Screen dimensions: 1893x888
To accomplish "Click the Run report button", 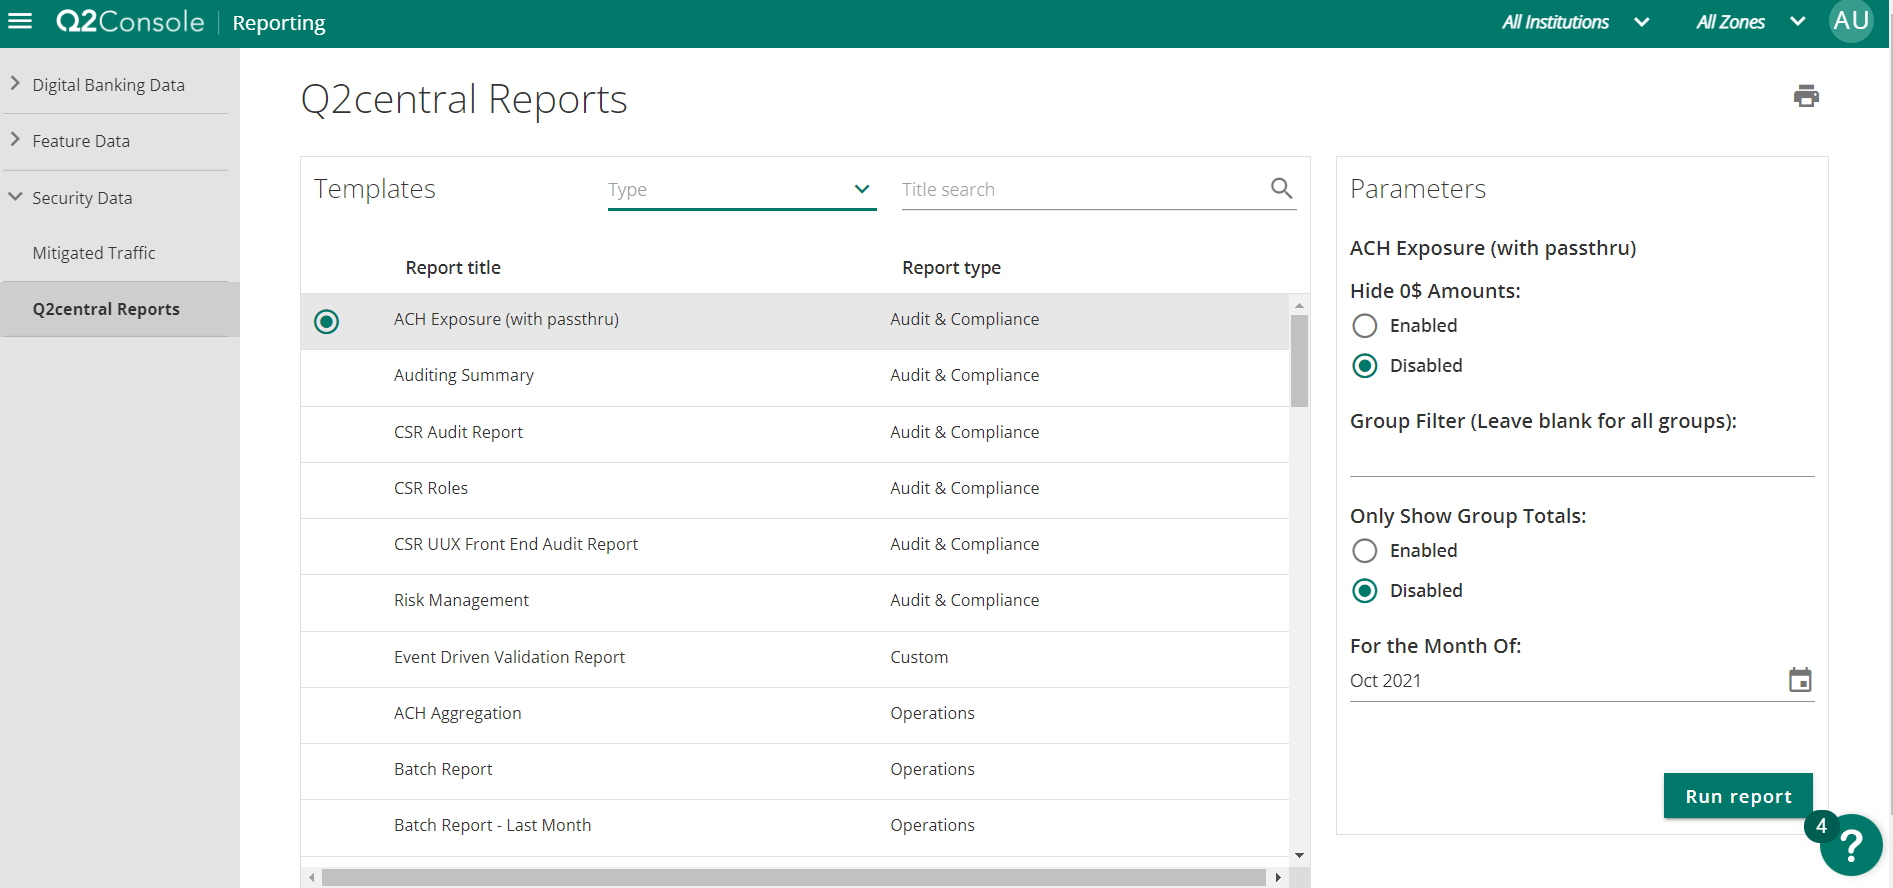I will tap(1738, 796).
